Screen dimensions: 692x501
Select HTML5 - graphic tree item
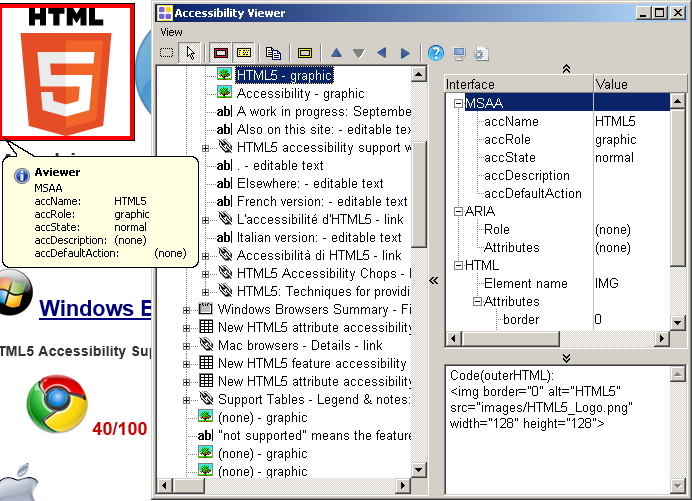tap(284, 75)
